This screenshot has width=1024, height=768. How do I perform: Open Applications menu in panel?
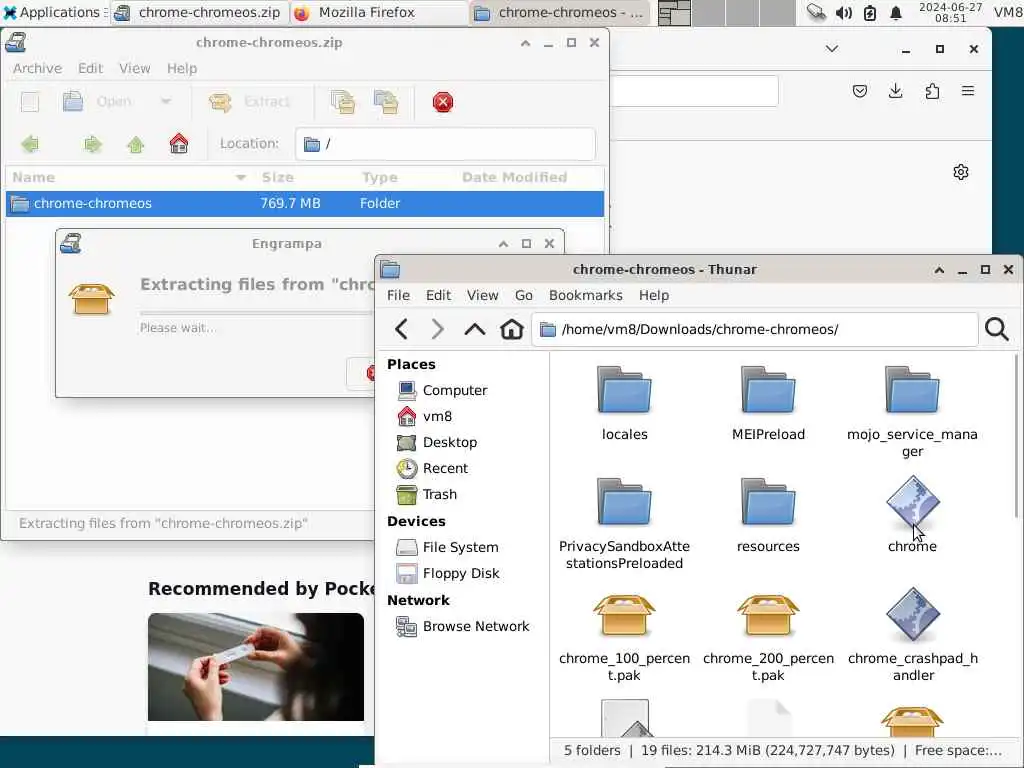52,12
